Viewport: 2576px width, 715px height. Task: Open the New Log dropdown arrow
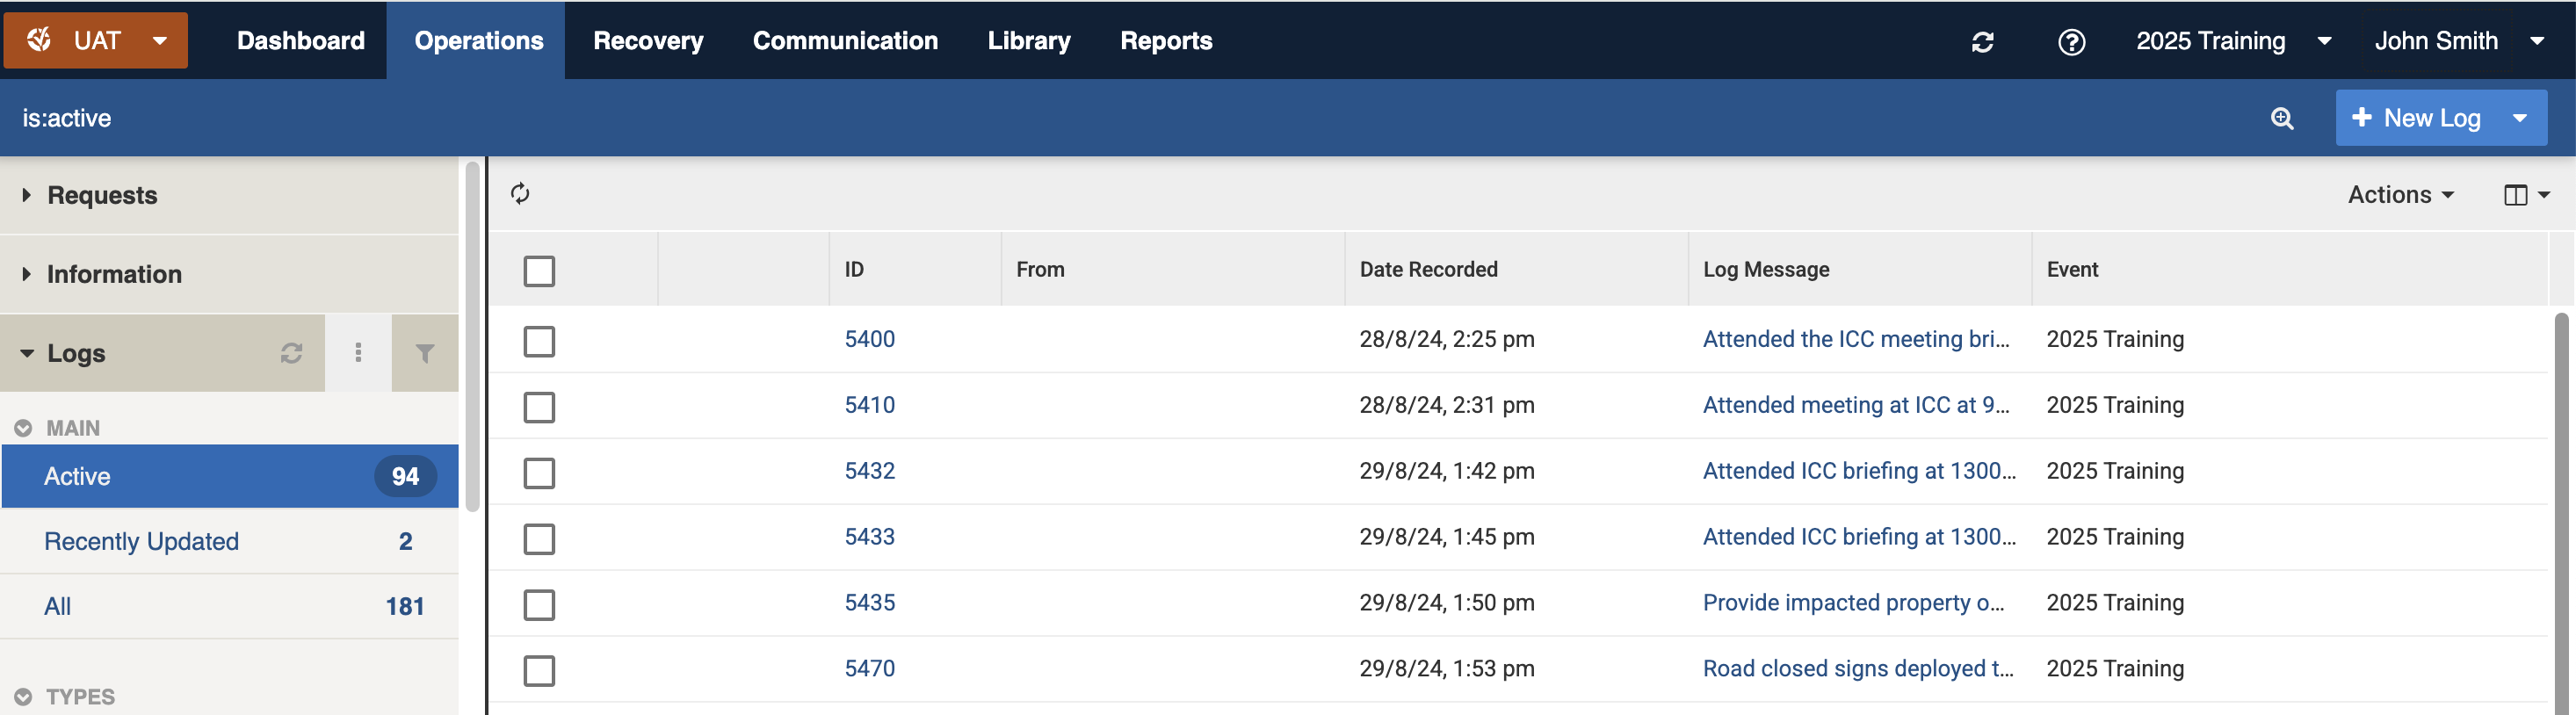2520,118
